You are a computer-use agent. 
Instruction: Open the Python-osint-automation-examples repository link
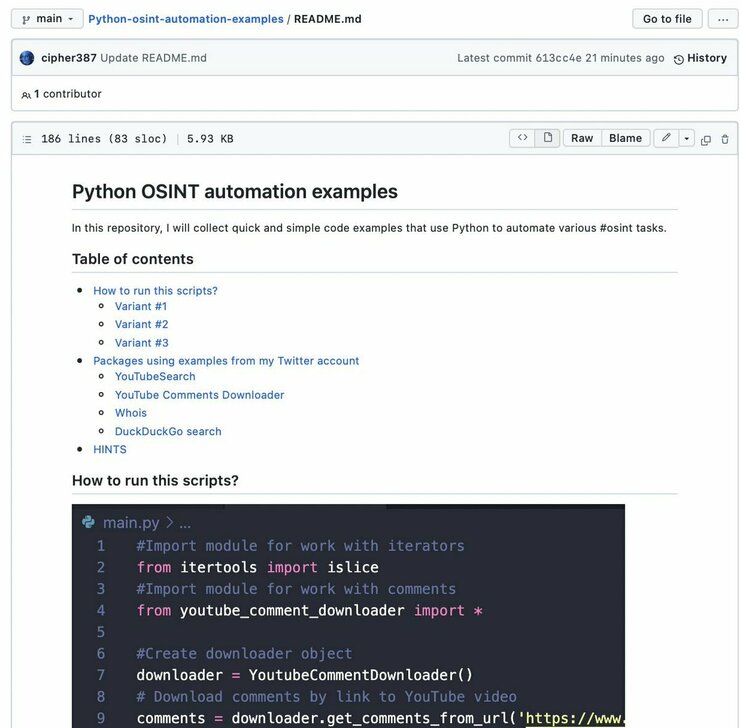186,19
